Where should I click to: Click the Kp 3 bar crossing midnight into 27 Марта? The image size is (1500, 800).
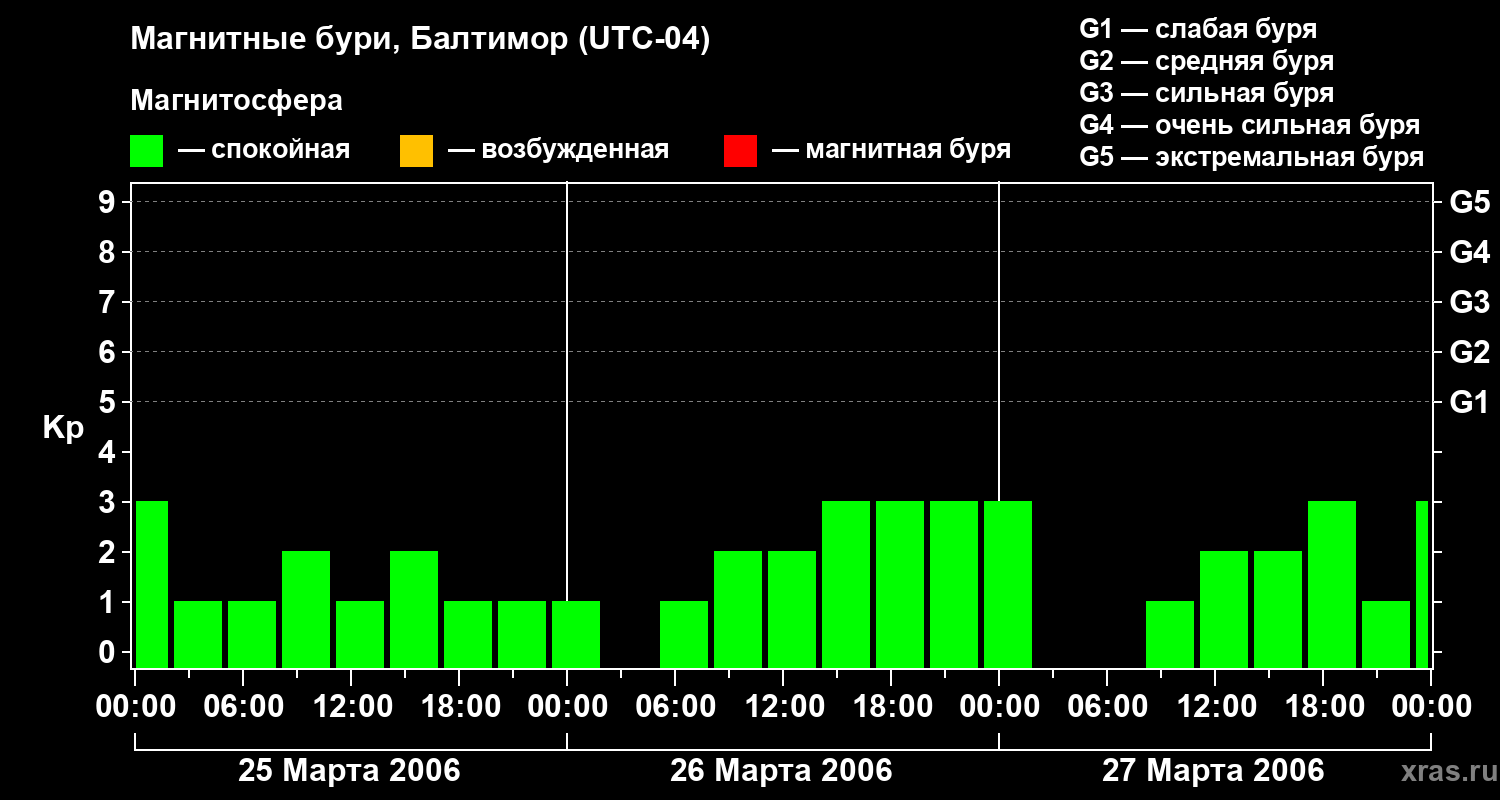point(1008,584)
